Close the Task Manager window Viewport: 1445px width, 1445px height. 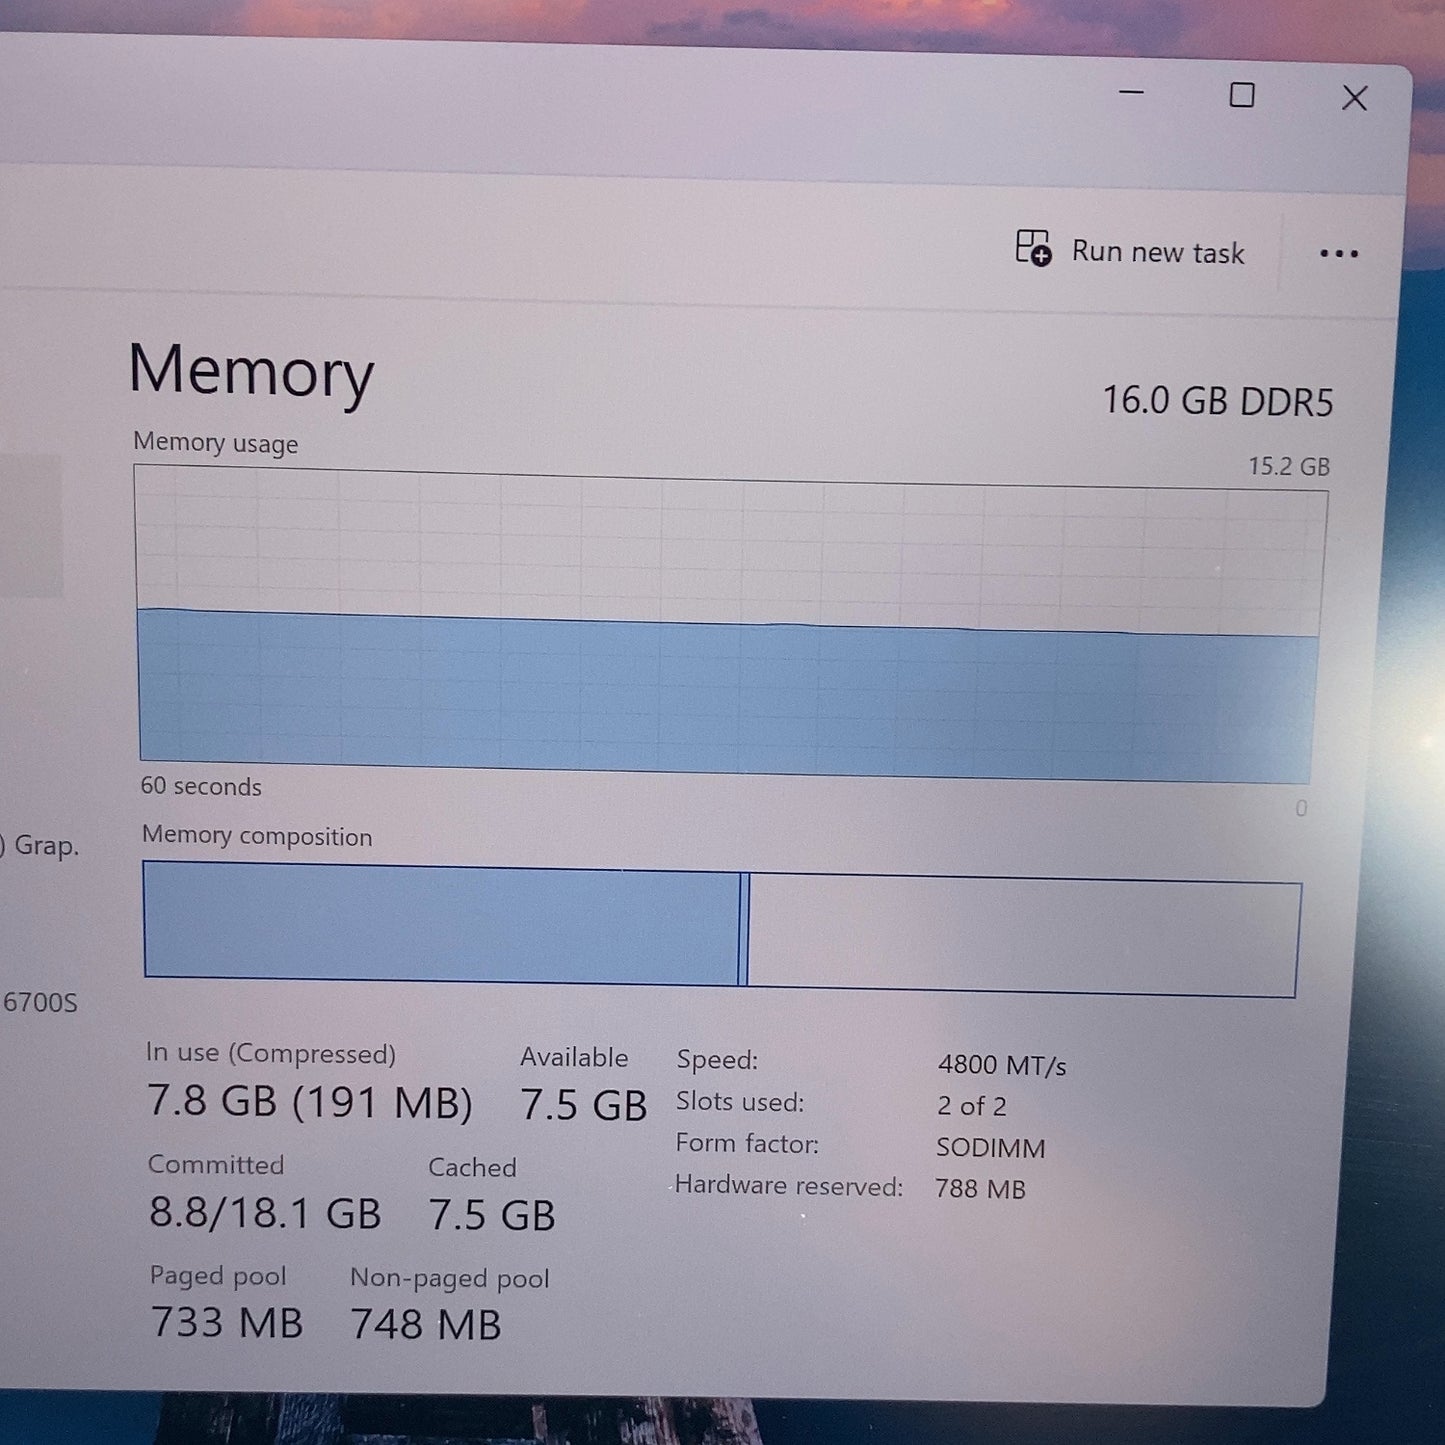pyautogui.click(x=1355, y=98)
